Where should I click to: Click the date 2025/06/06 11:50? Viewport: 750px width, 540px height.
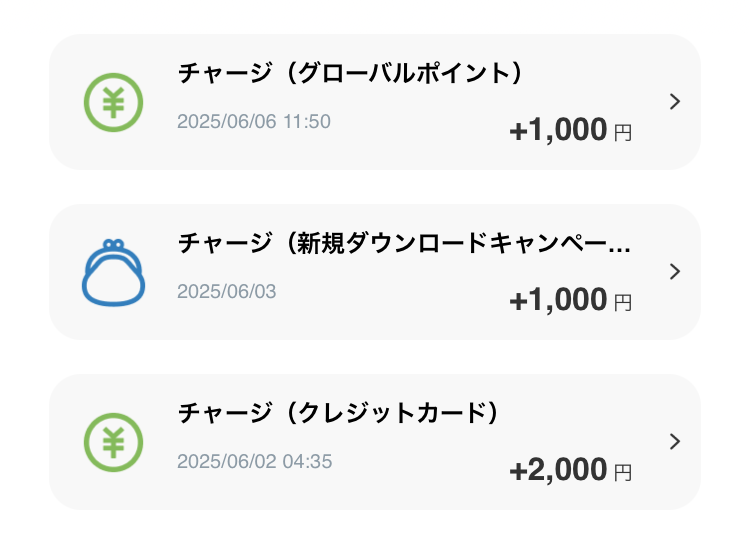click(x=254, y=121)
